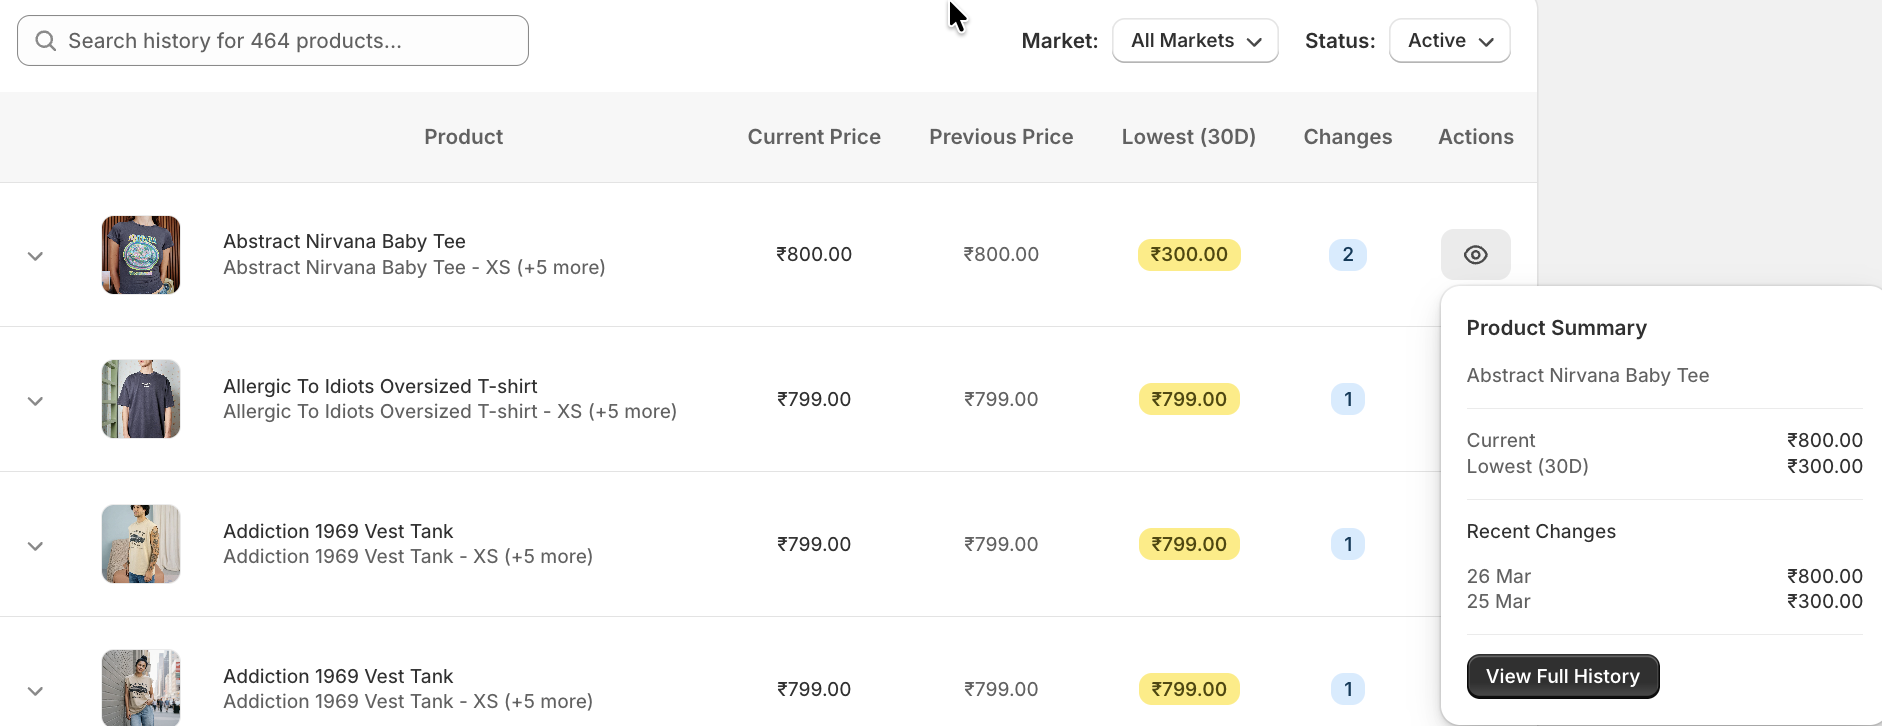Click the Lowest (30D) column header

pos(1188,137)
